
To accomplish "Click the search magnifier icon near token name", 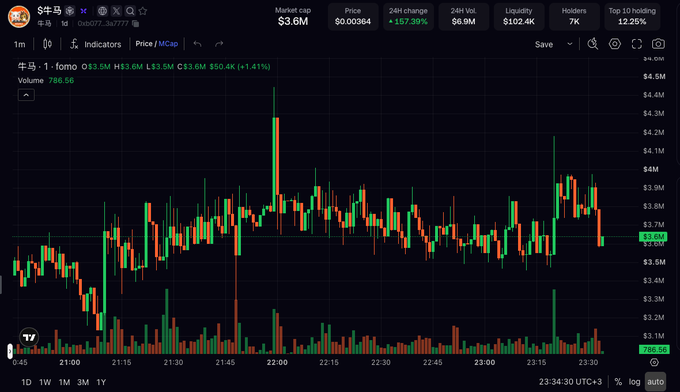I will pos(130,11).
